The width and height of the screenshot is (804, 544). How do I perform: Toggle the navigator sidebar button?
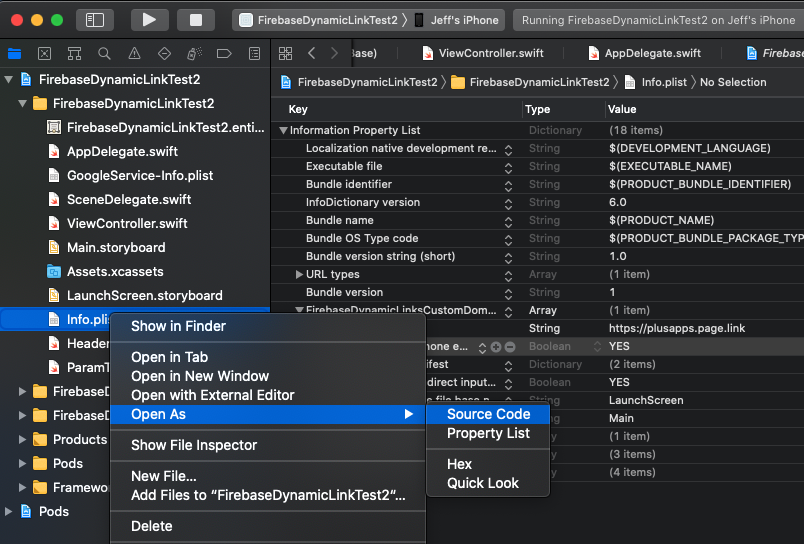(x=95, y=20)
